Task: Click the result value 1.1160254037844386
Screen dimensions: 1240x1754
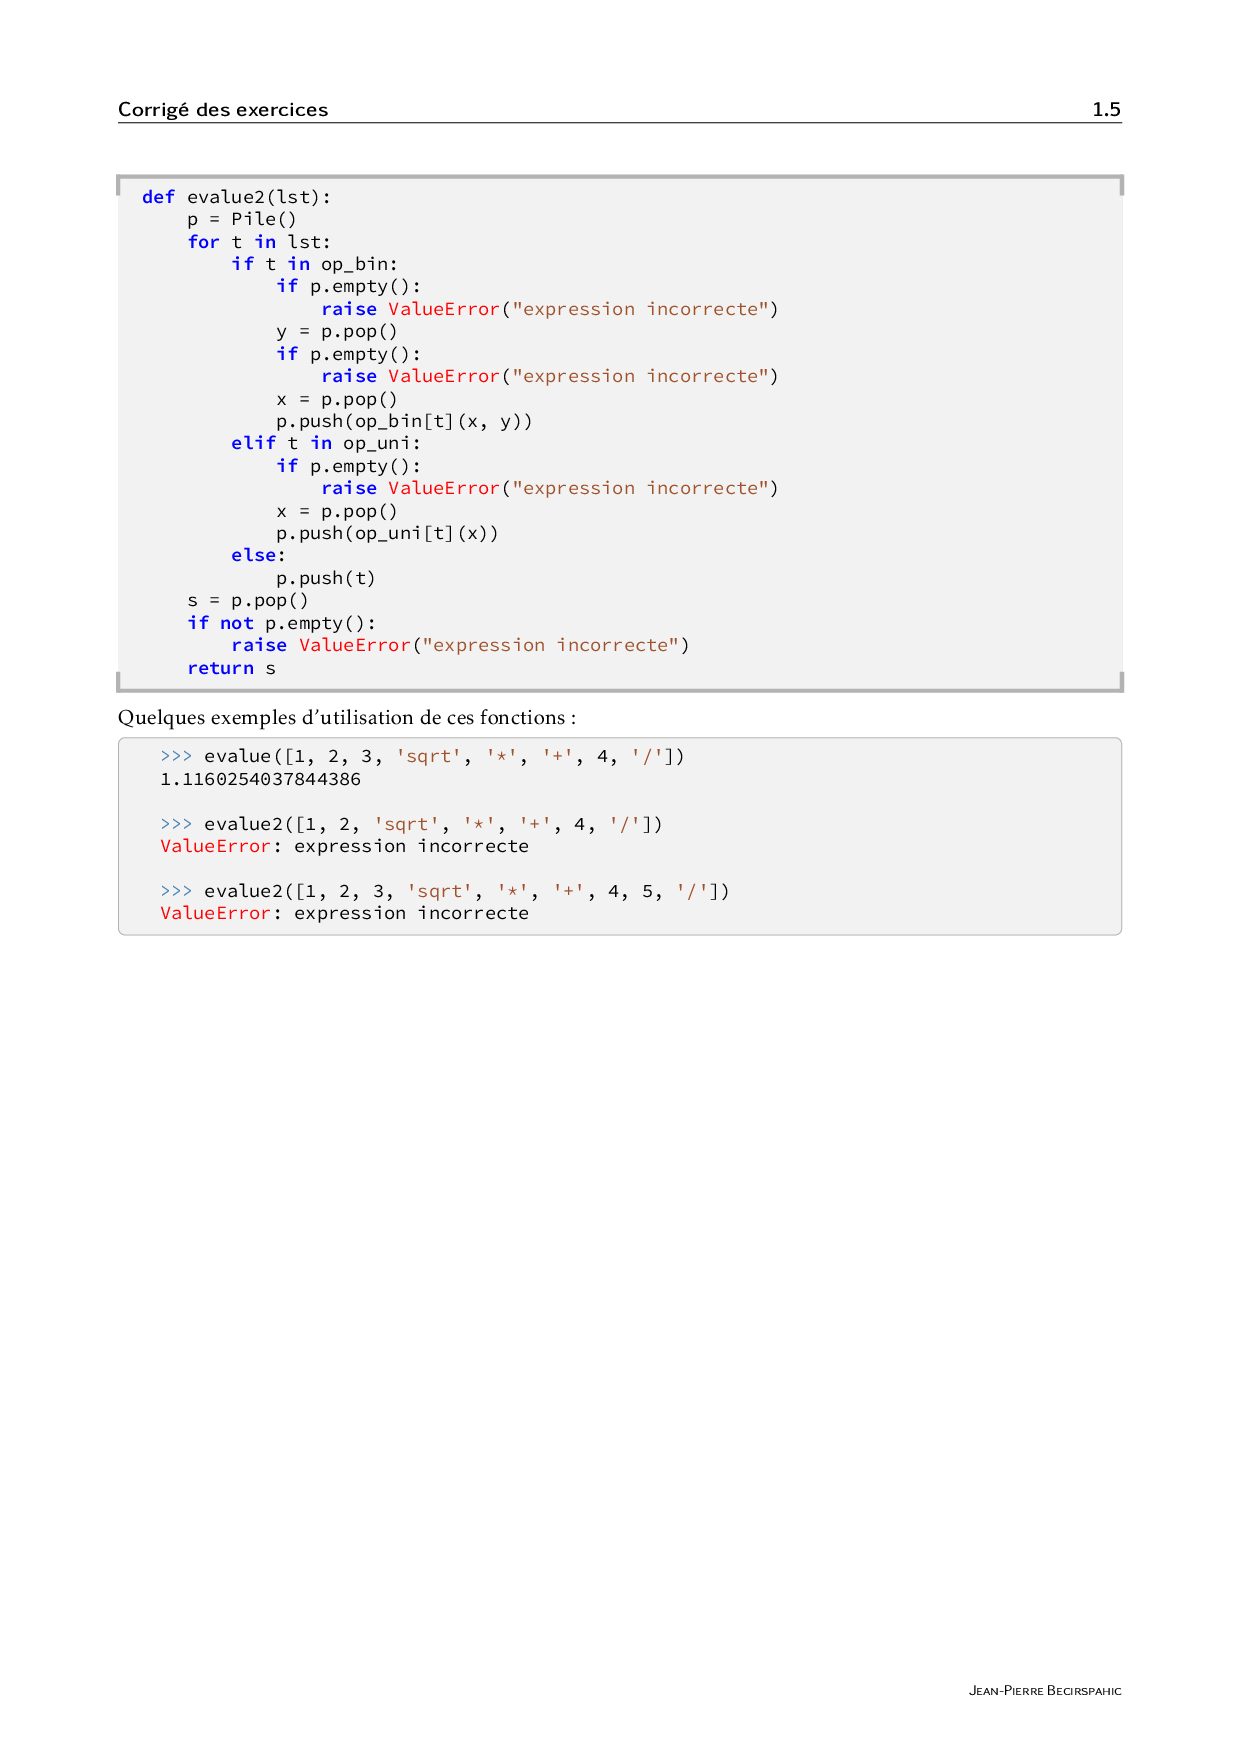Action: click(260, 779)
